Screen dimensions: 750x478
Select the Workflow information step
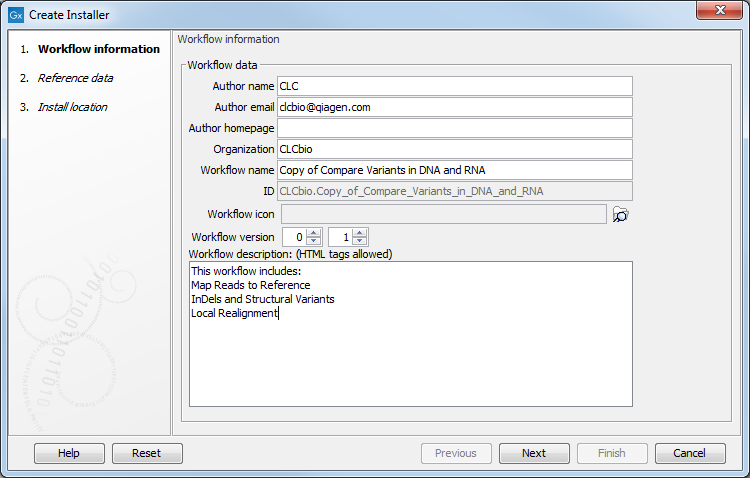point(99,49)
